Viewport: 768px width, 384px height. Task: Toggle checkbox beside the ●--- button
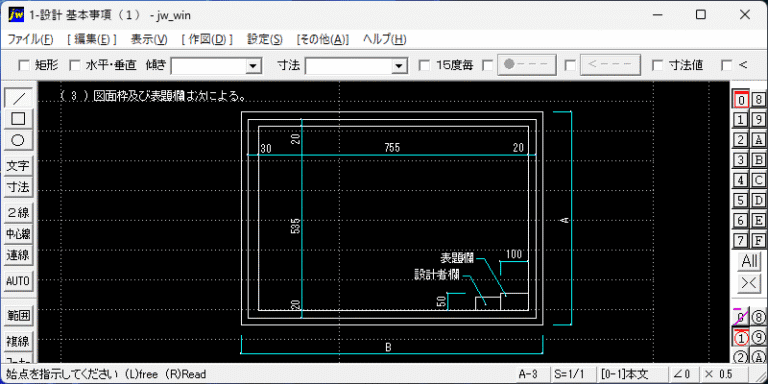(x=488, y=65)
